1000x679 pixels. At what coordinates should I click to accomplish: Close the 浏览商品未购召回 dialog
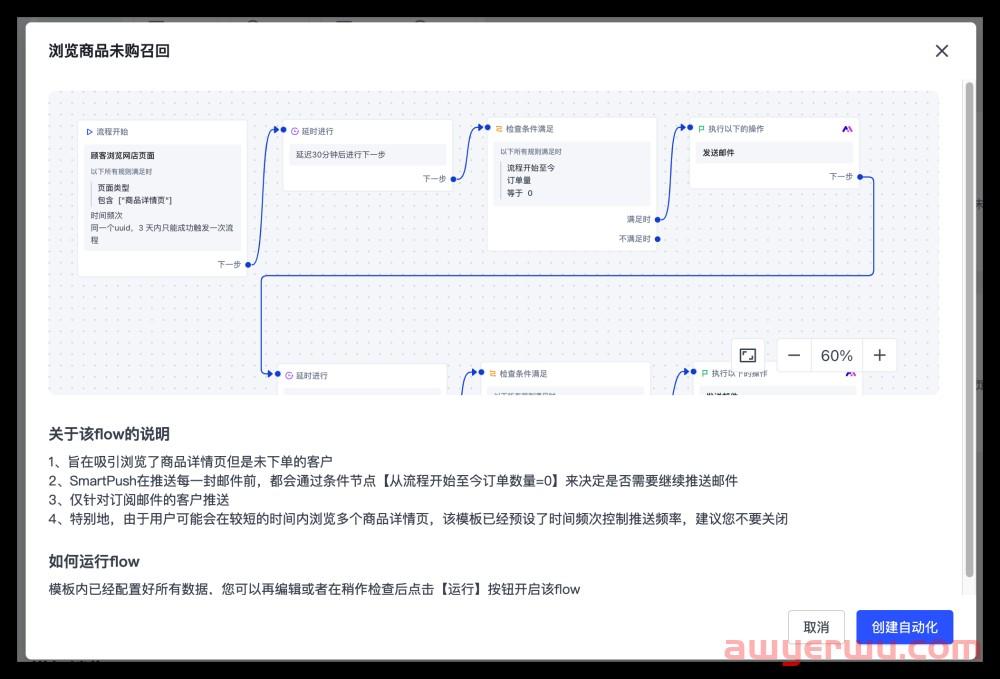941,51
